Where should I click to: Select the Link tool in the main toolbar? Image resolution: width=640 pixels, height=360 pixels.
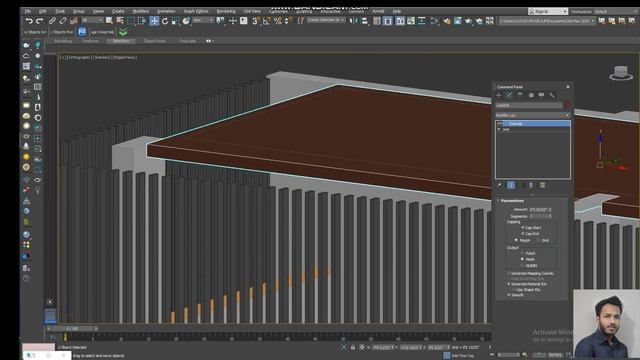tap(52, 21)
